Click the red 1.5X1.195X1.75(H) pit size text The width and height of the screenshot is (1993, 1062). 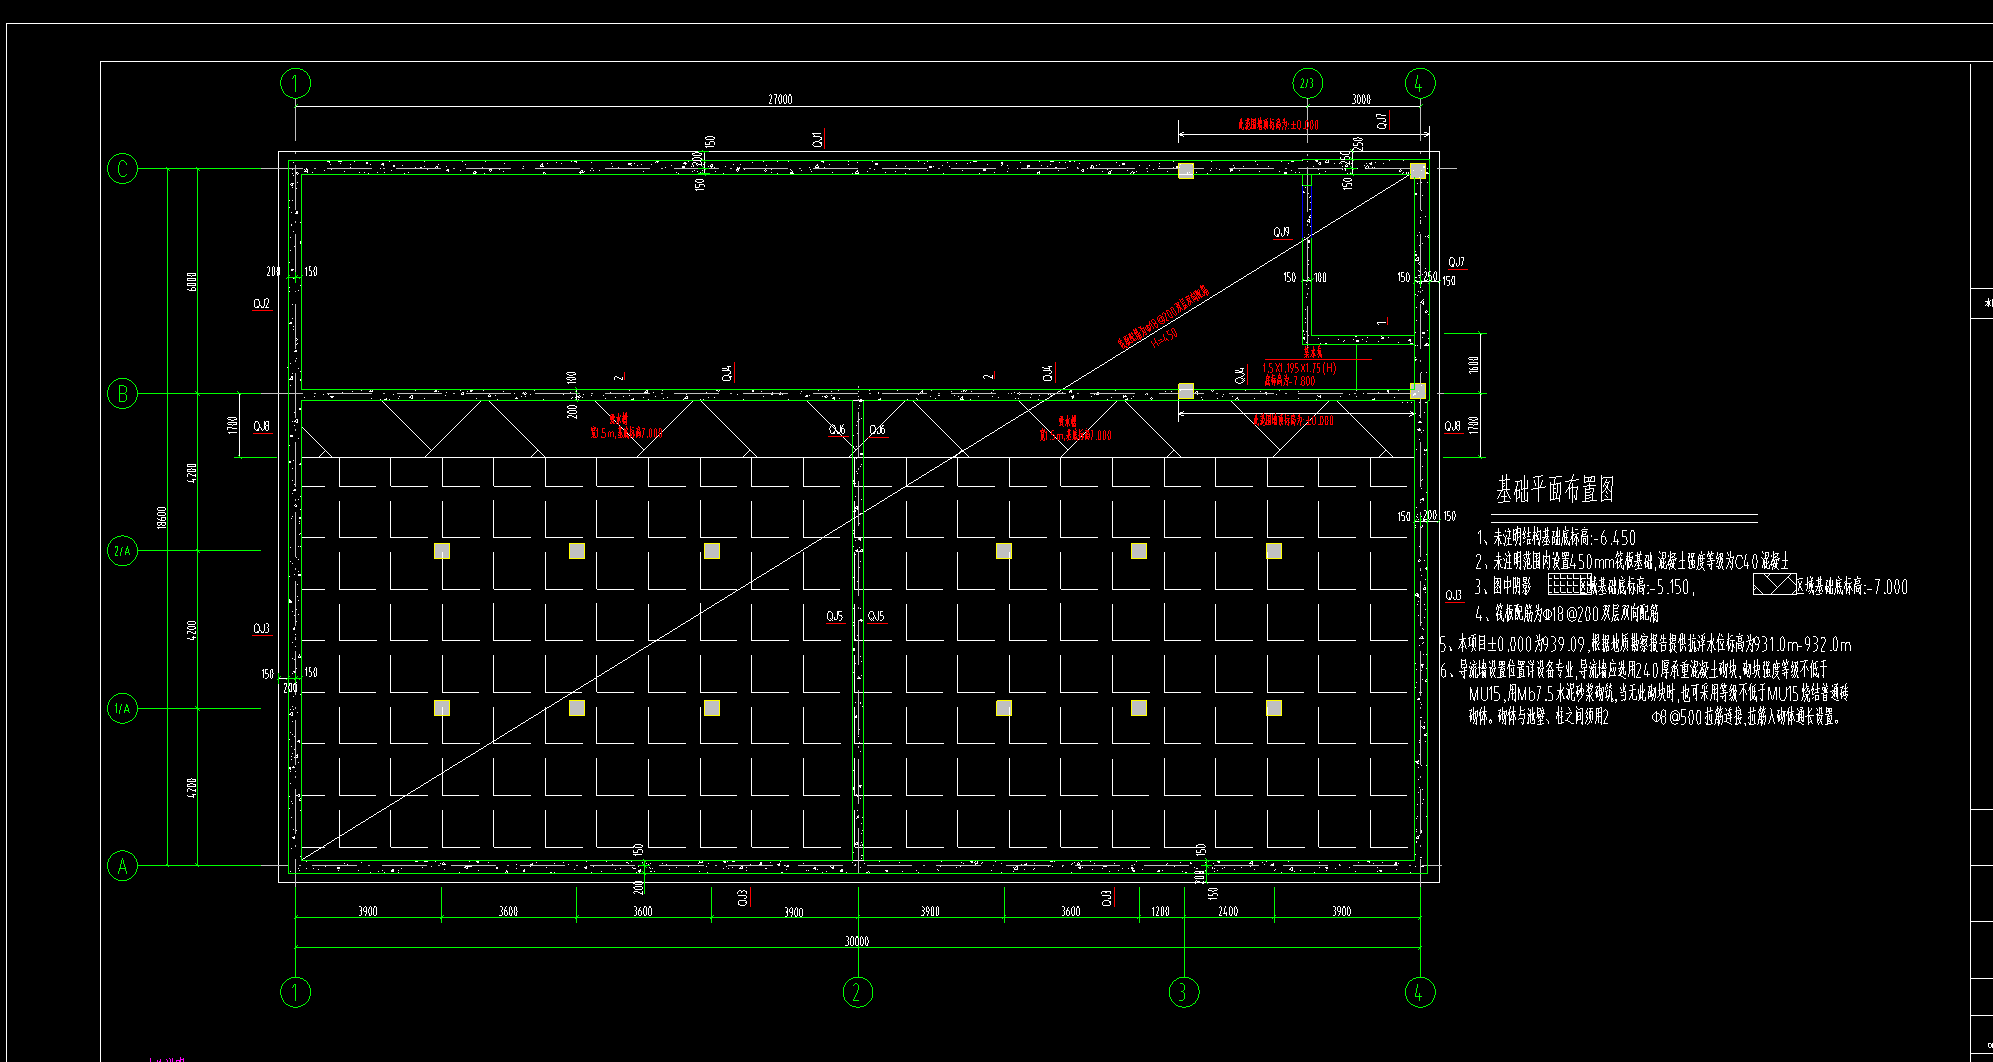1299,368
